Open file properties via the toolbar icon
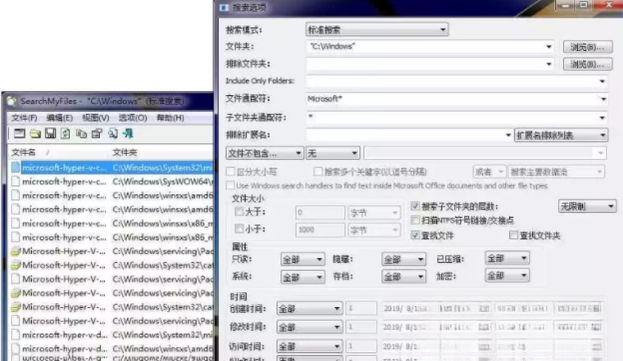This screenshot has height=361, width=623. tap(97, 134)
